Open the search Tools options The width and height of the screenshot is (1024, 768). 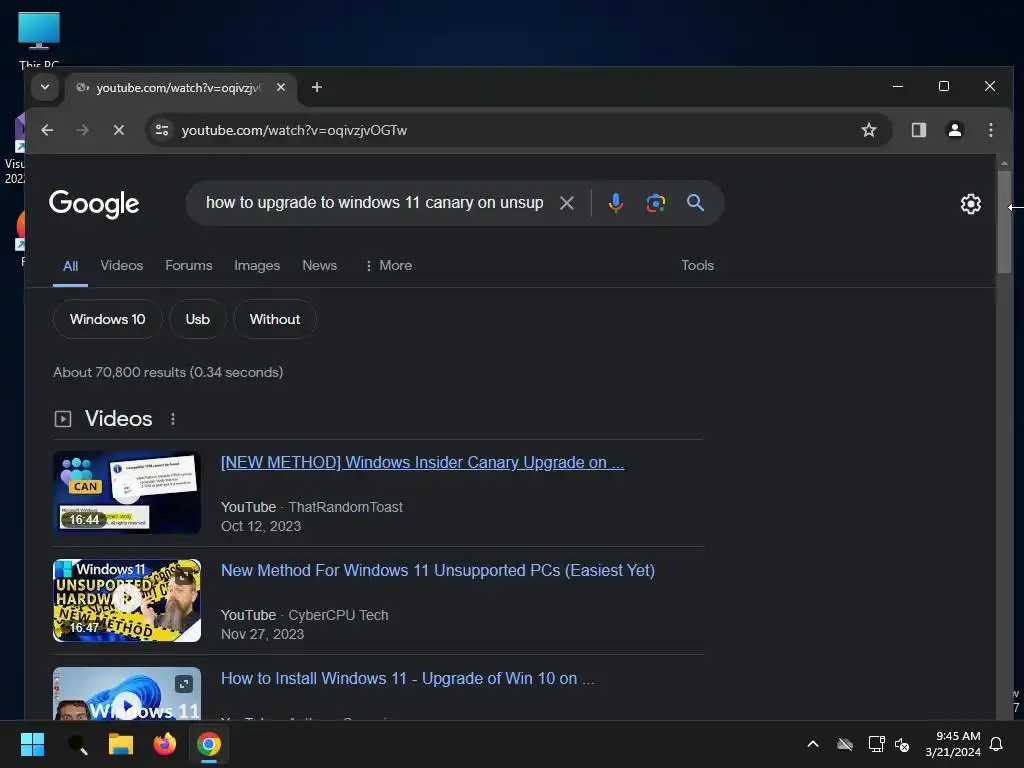pyautogui.click(x=697, y=265)
